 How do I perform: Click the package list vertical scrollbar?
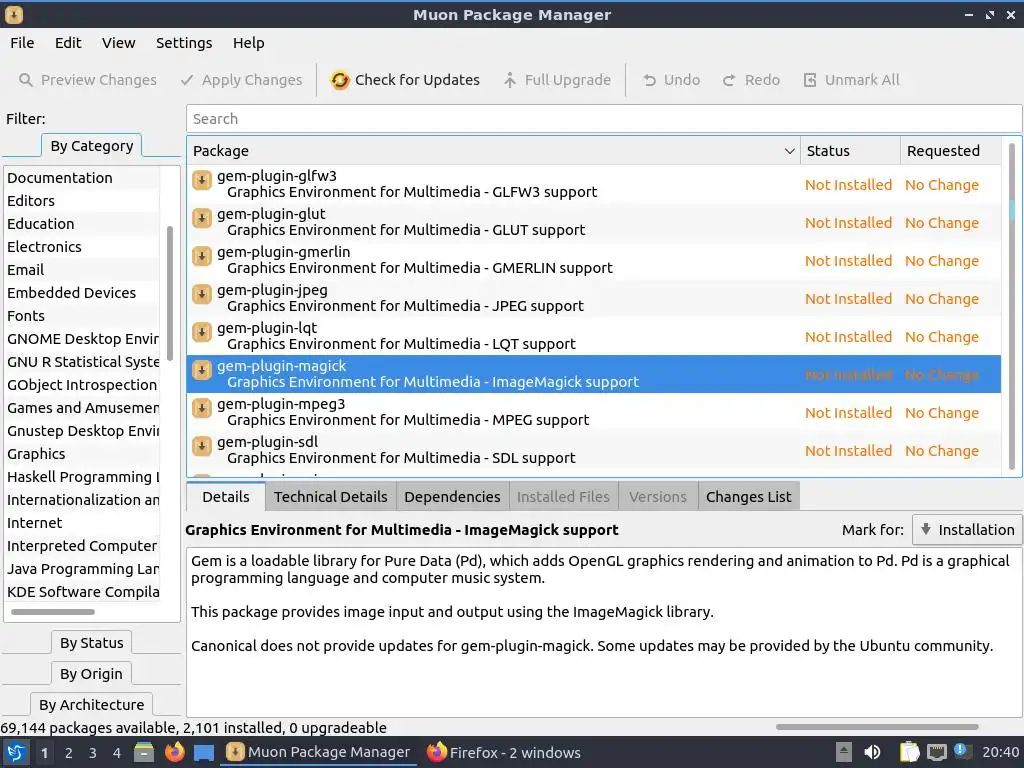point(1012,306)
